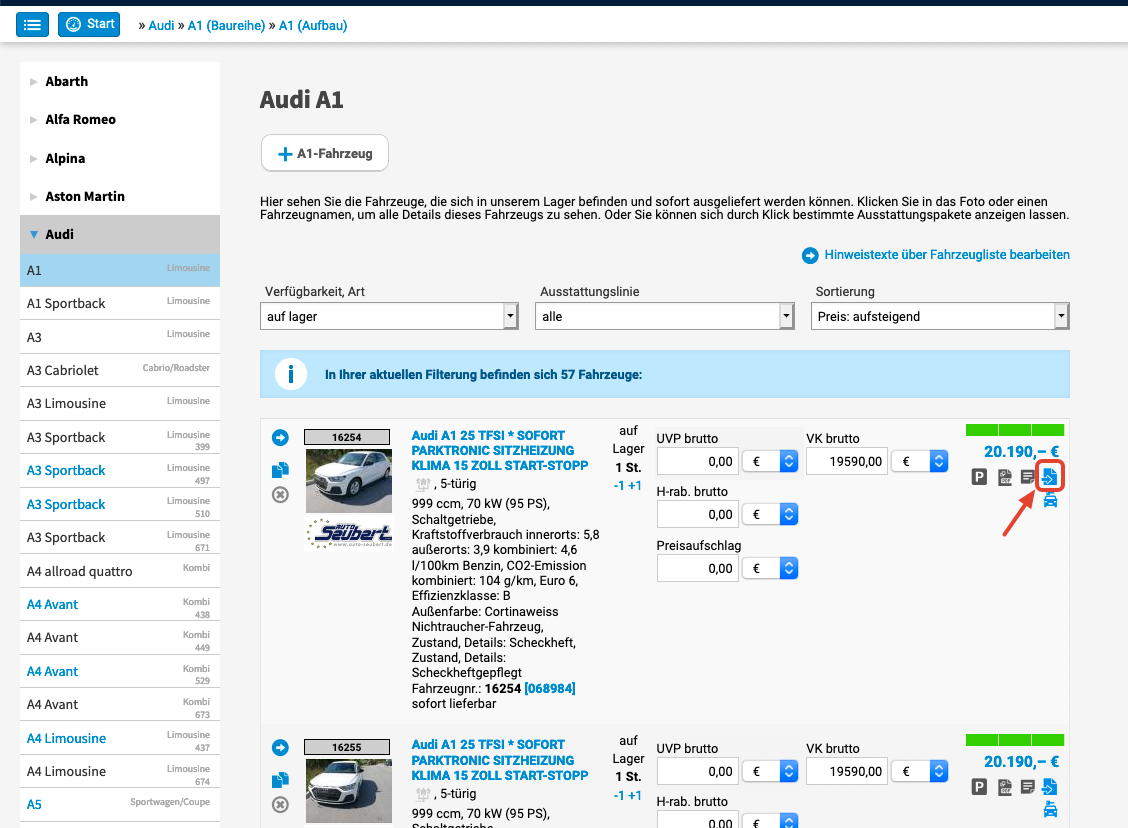Open the PDF icon for vehicle 16254
The height and width of the screenshot is (828, 1128).
(x=1004, y=478)
